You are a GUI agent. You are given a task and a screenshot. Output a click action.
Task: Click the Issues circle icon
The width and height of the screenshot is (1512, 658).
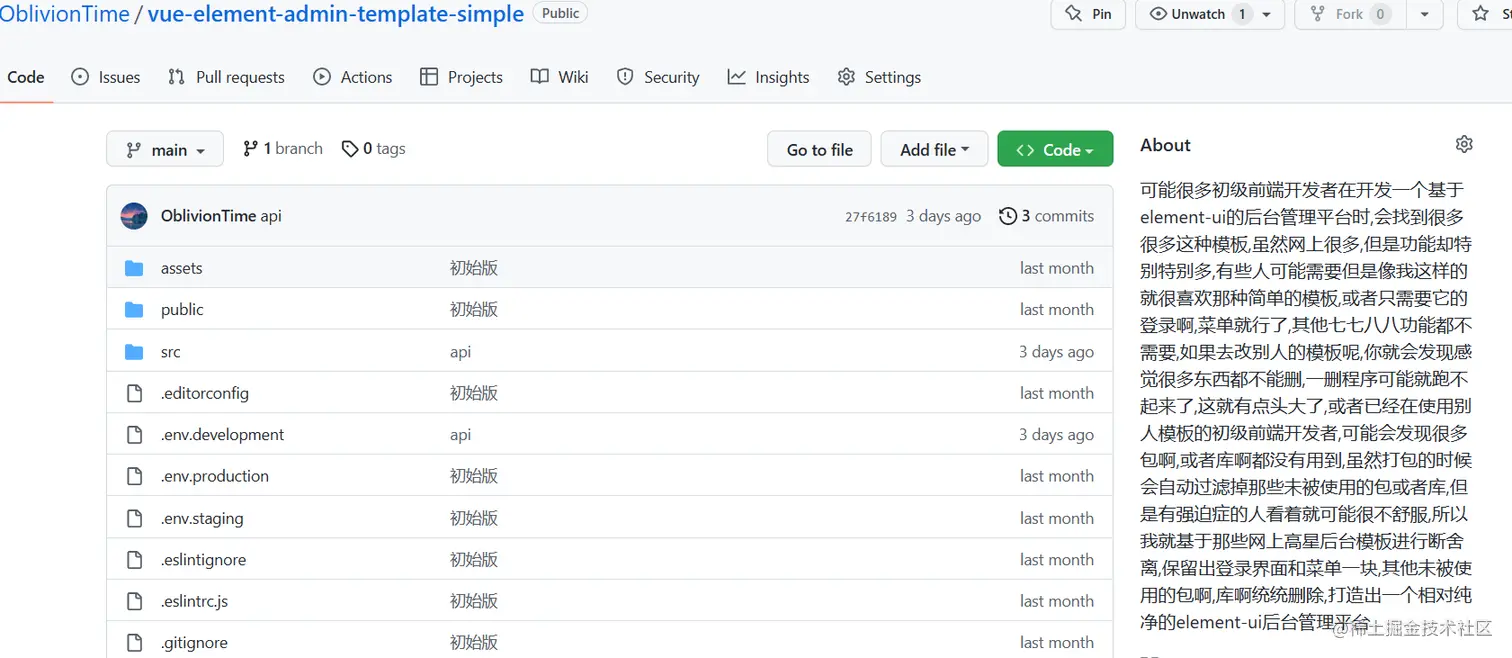(x=80, y=77)
